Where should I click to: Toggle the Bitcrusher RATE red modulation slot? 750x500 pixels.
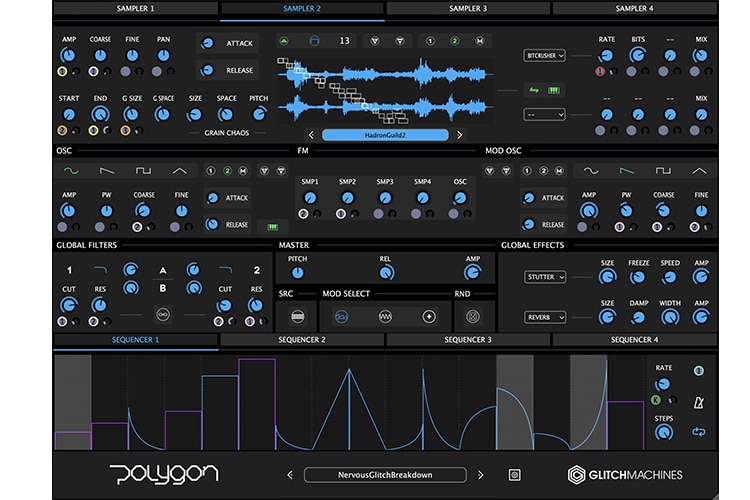[x=600, y=72]
